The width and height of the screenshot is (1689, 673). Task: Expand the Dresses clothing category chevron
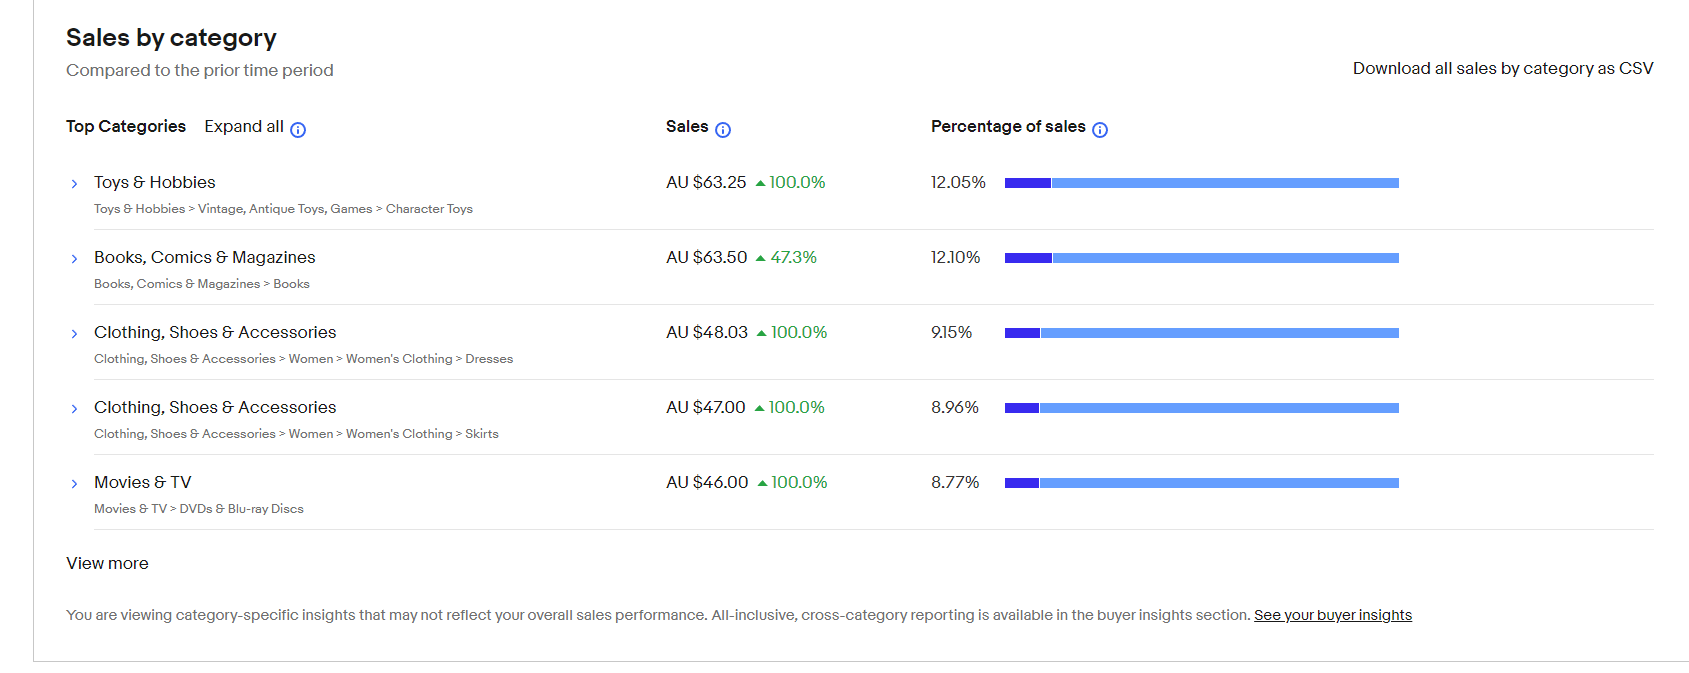point(74,334)
